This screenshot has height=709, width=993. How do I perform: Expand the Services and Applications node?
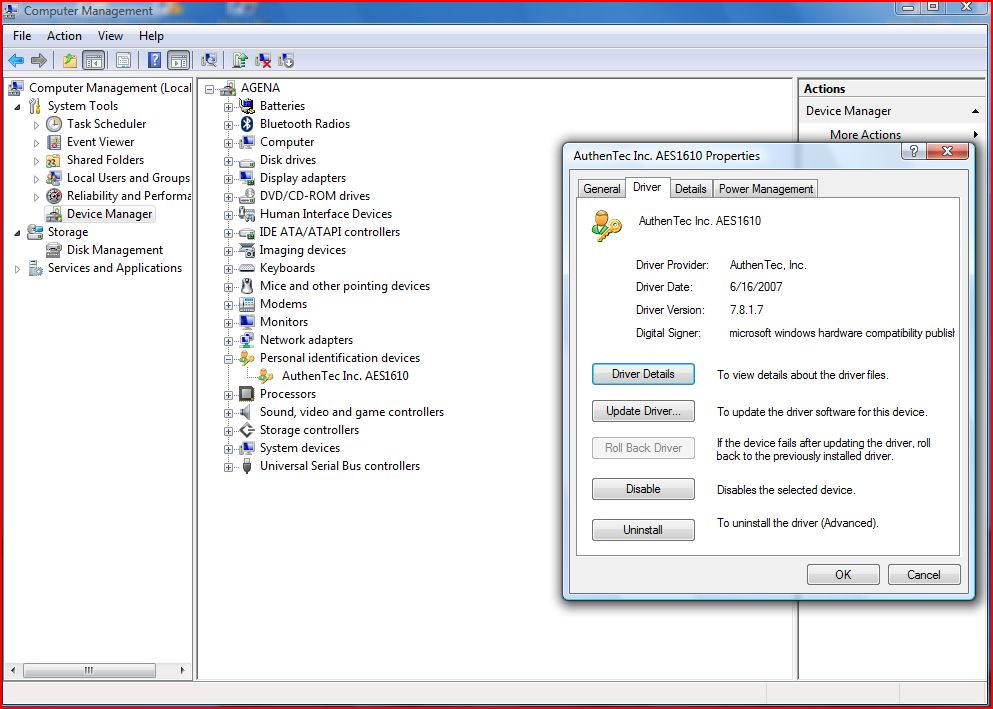tap(17, 269)
